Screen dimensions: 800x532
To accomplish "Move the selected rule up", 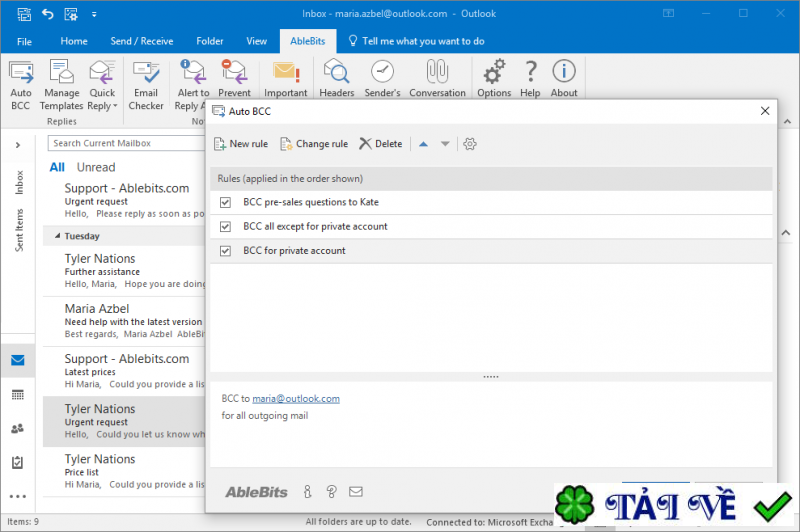I will pos(423,144).
